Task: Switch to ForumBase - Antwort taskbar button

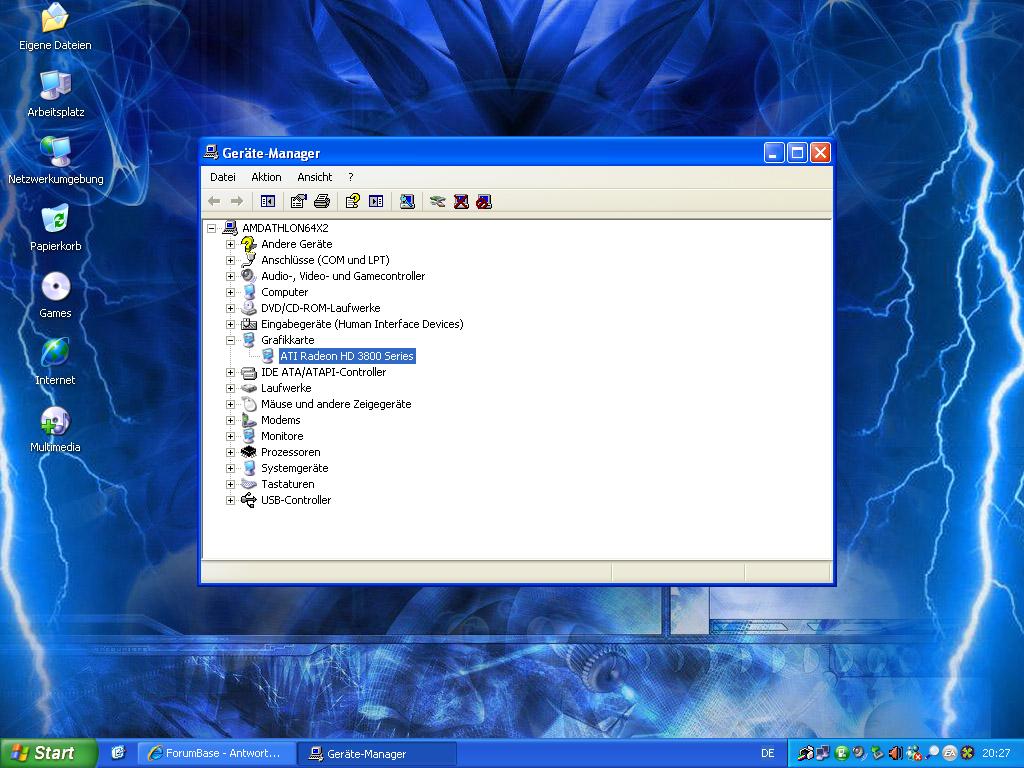Action: pyautogui.click(x=216, y=753)
